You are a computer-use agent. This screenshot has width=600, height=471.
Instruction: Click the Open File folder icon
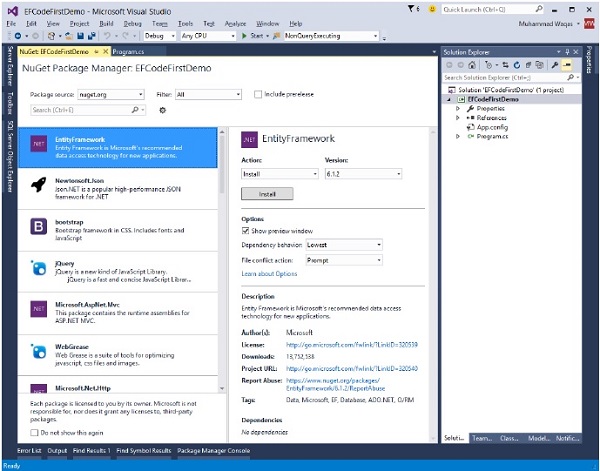pos(69,36)
